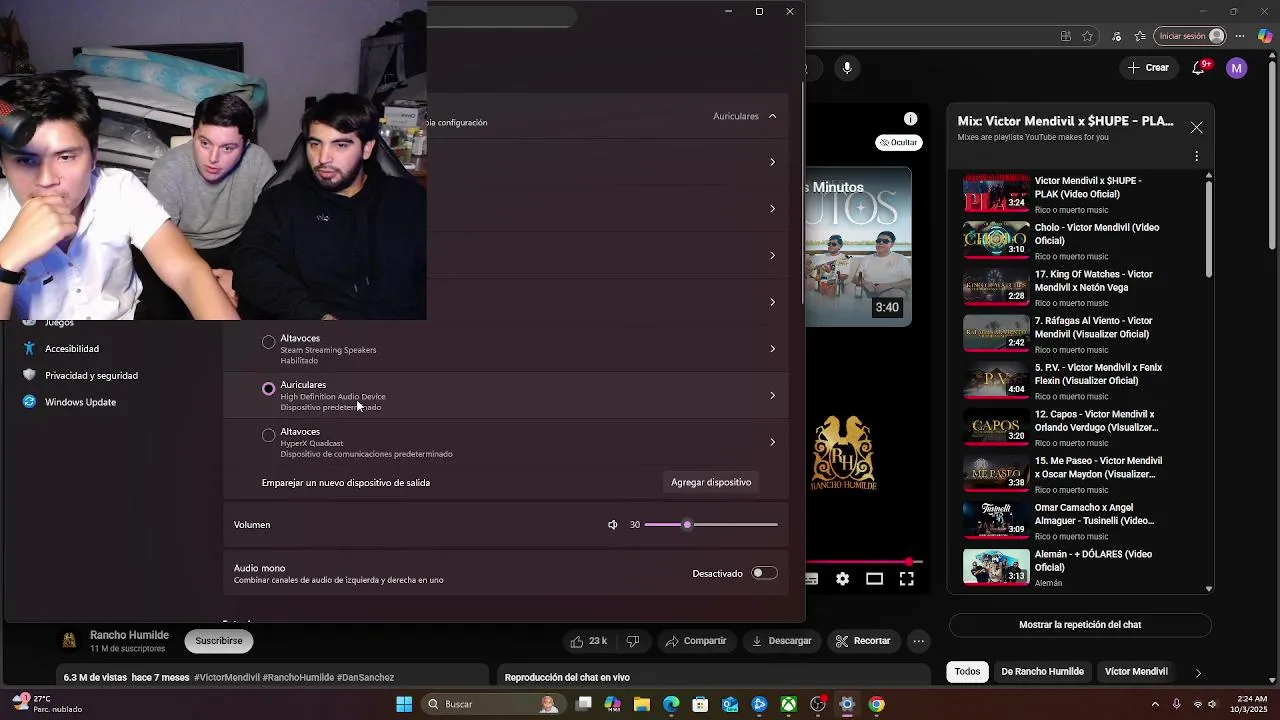
Task: Expand Auriculares device details chevron
Action: pos(772,396)
